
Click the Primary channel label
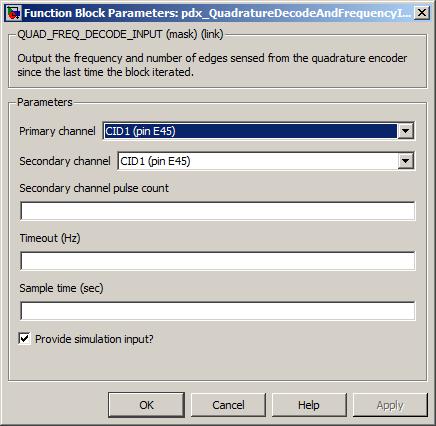57,131
